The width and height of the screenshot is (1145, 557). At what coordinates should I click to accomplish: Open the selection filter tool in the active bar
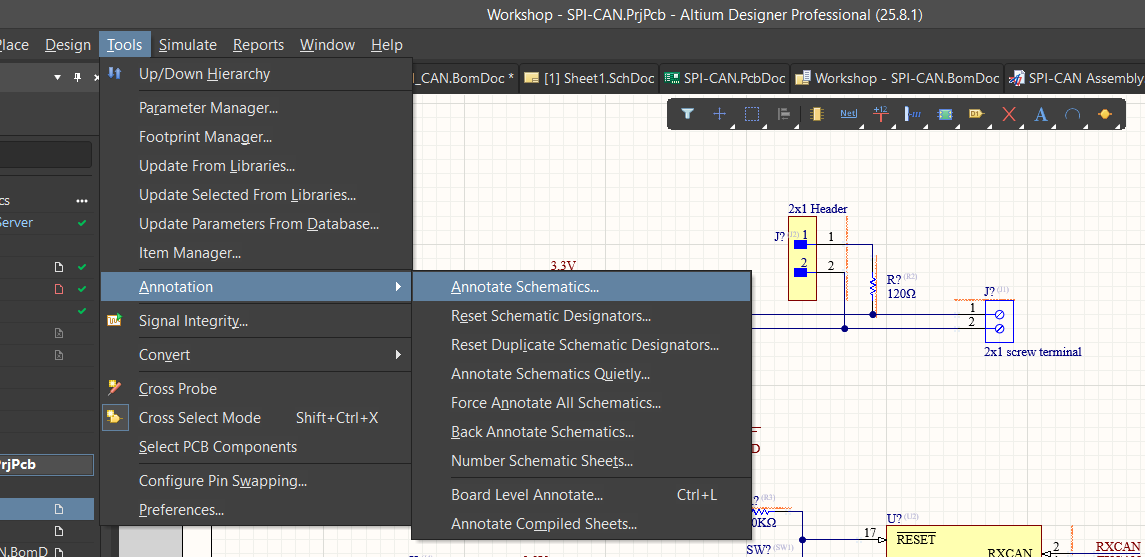pos(687,114)
